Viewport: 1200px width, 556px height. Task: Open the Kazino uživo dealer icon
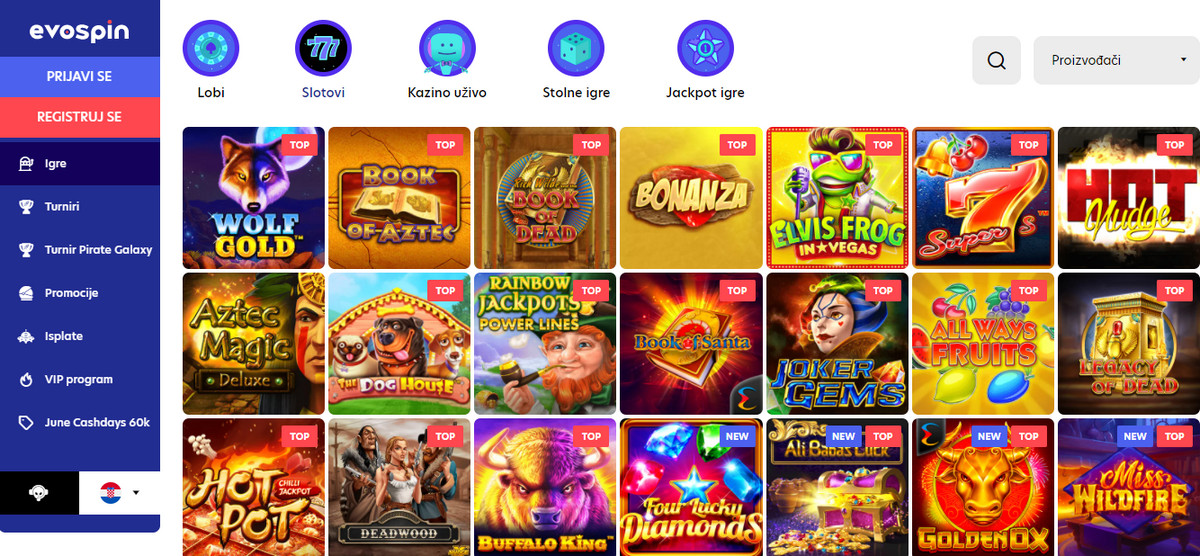tap(447, 48)
